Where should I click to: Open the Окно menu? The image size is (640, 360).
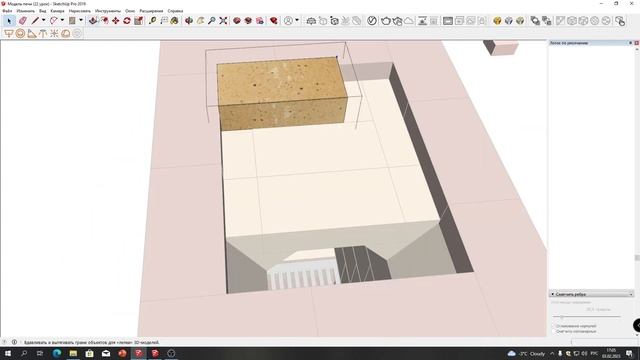click(x=130, y=11)
